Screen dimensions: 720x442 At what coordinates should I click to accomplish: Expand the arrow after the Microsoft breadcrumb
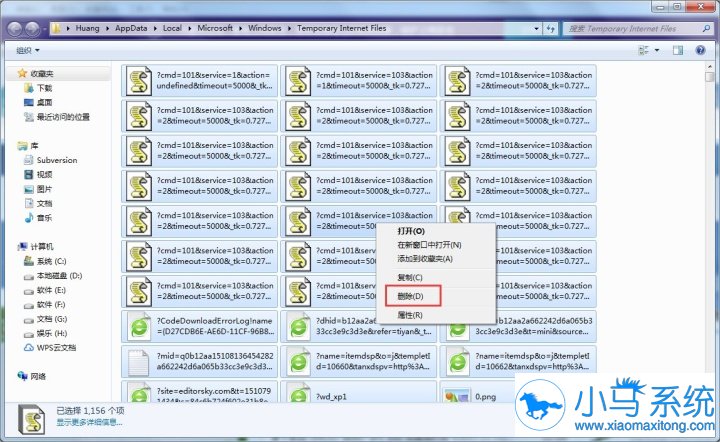(x=241, y=28)
